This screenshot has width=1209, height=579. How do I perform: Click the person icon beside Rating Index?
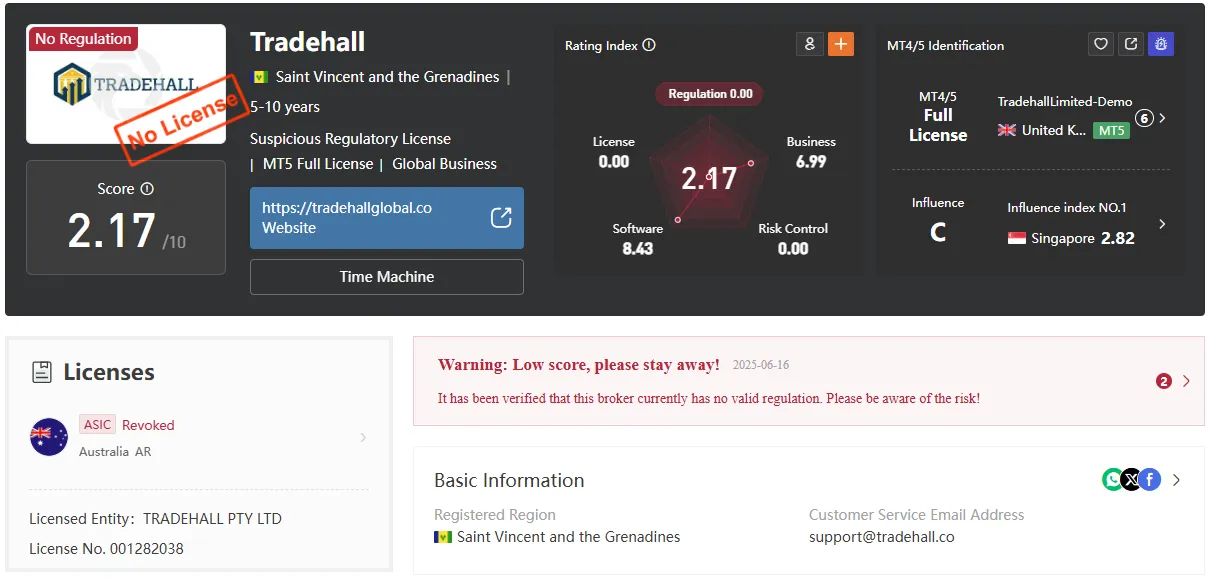coord(809,44)
